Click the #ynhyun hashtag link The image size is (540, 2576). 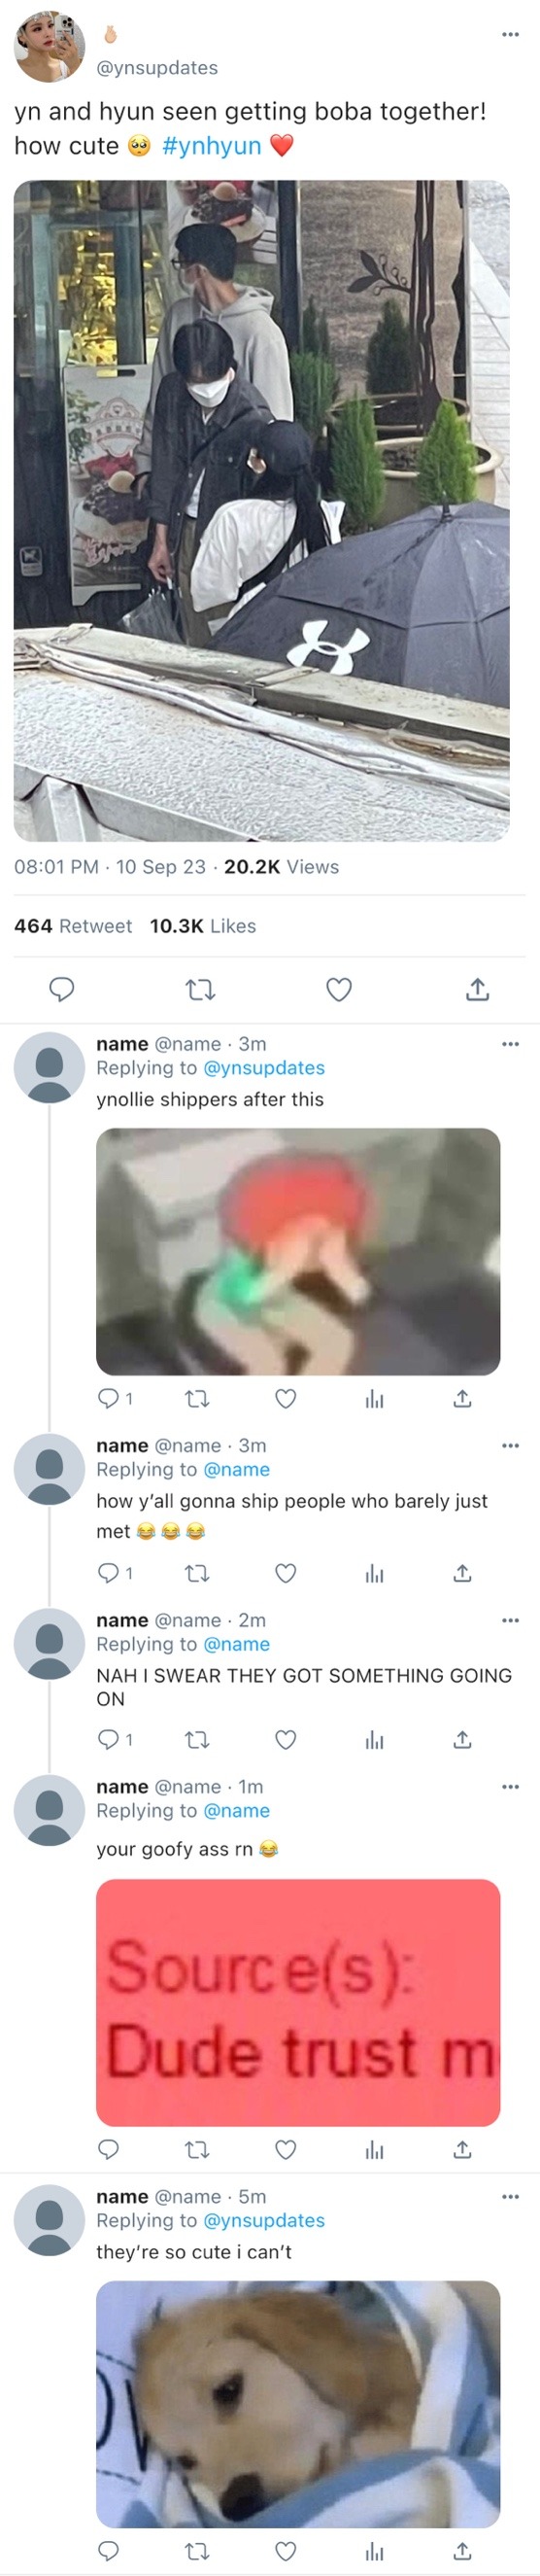click(x=211, y=146)
